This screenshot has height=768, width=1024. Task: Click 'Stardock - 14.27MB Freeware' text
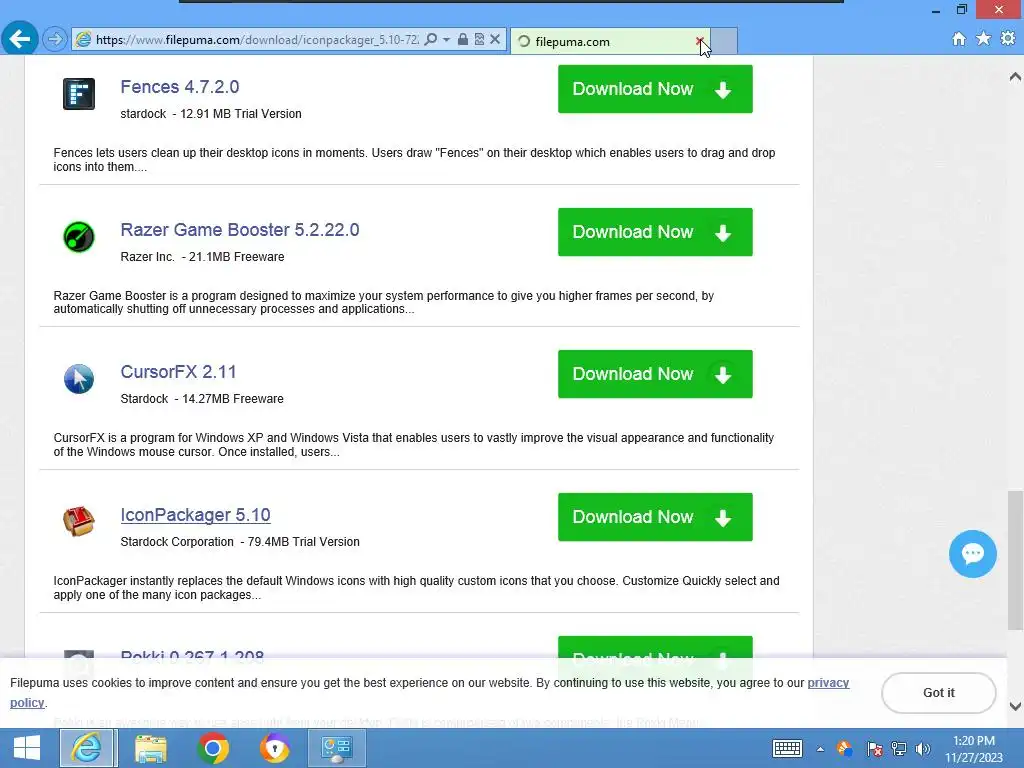point(202,399)
